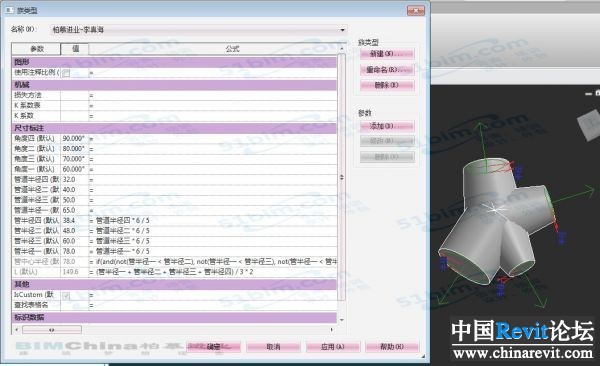Toggle the 使用注释比例 checkbox
This screenshot has height=366, width=600.
pyautogui.click(x=66, y=73)
